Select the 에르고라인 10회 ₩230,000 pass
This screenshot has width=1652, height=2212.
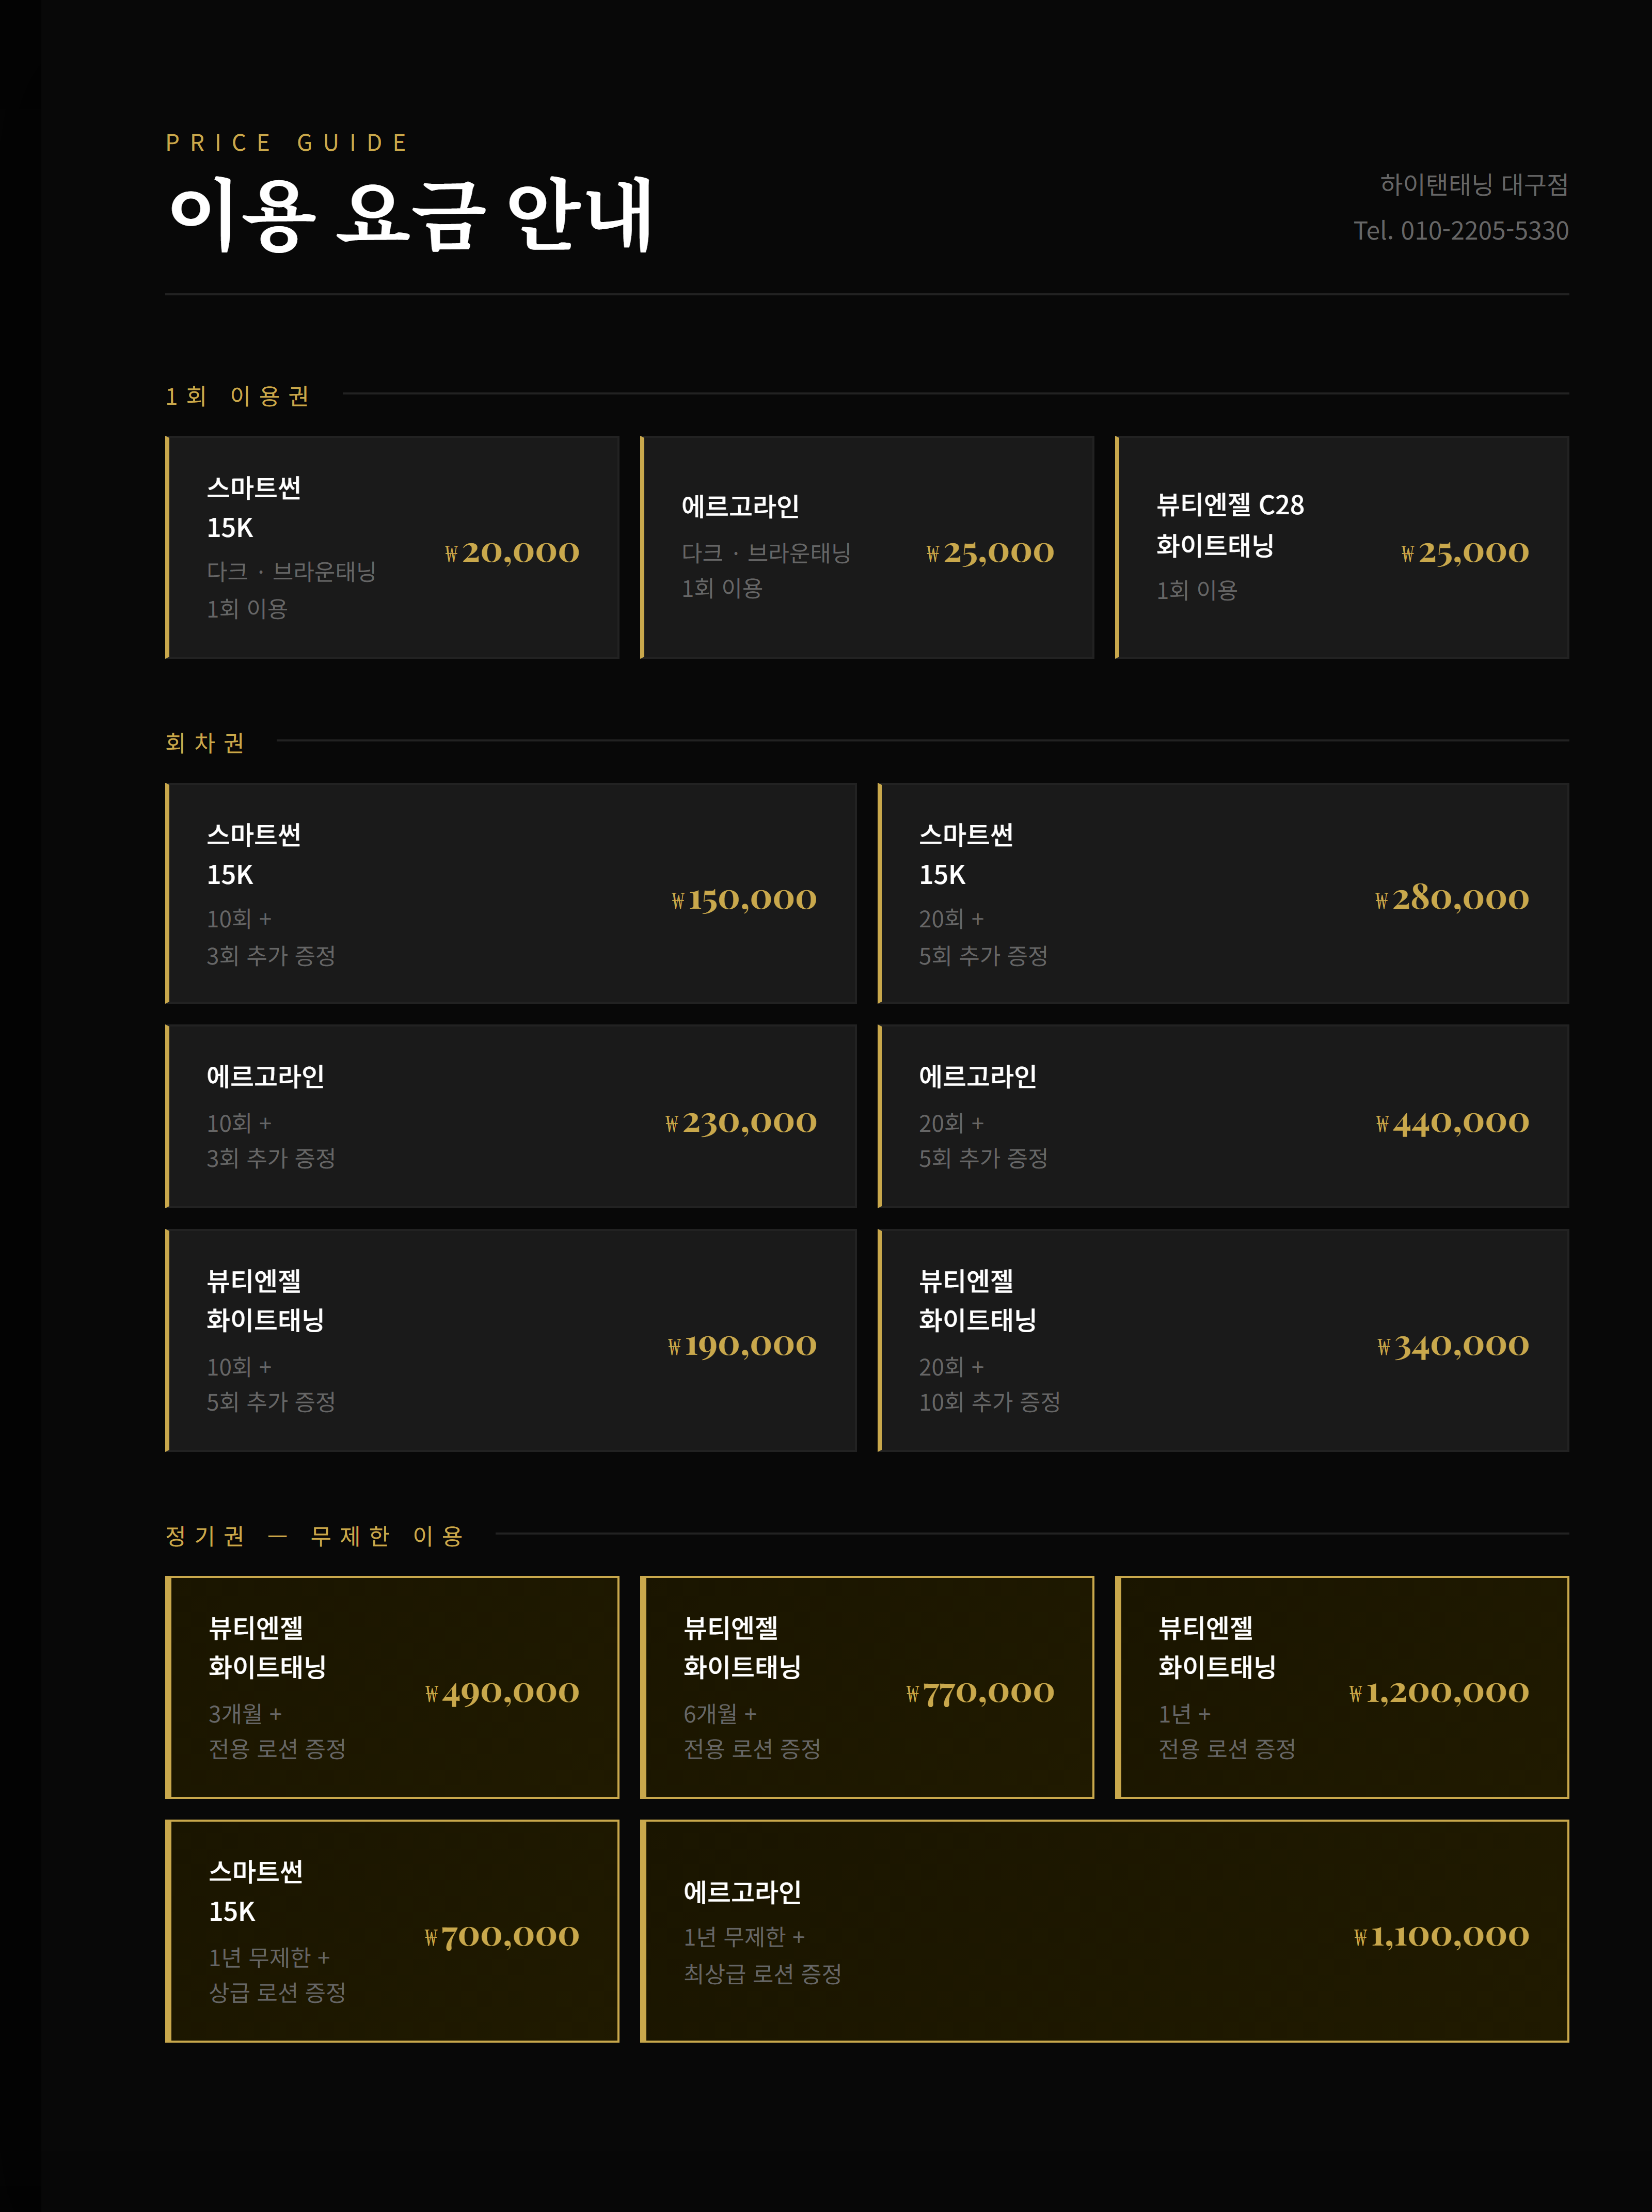511,1116
